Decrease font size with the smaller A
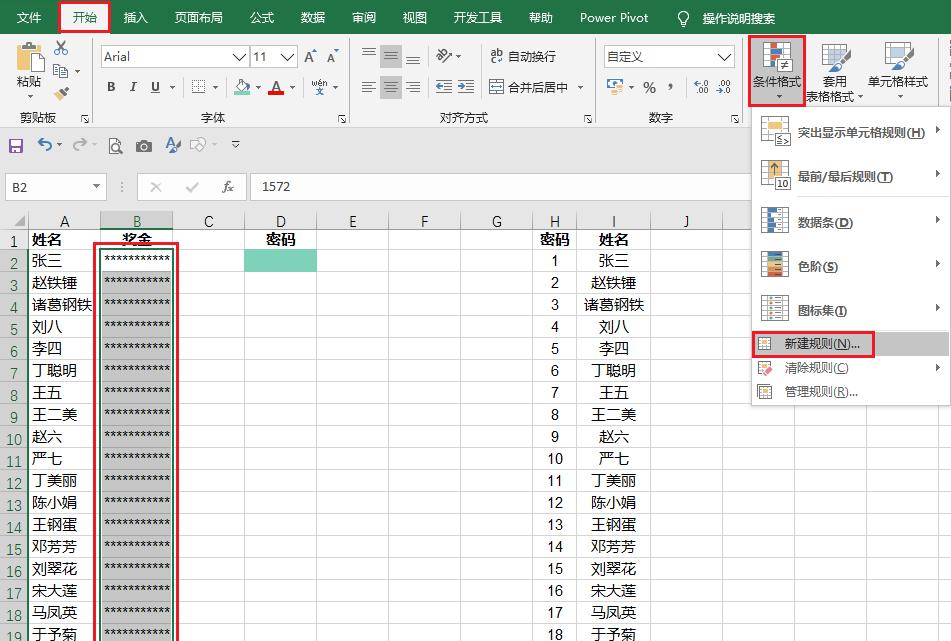Screen dimensions: 951x641 click(x=332, y=57)
